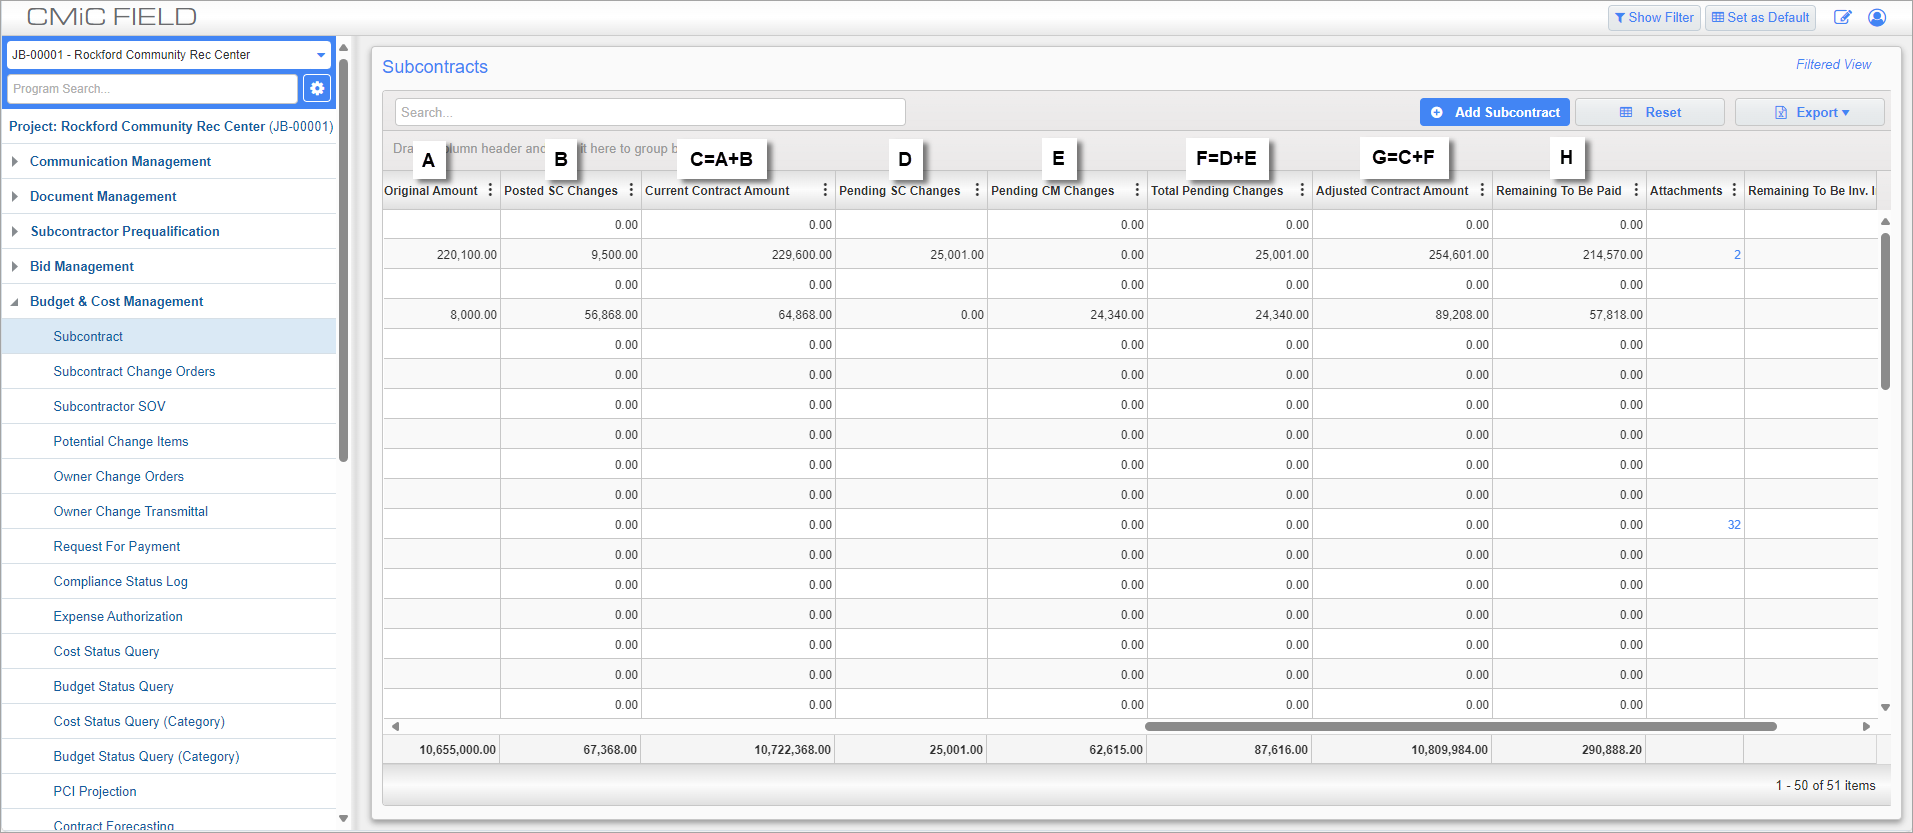Click Set as Default button
This screenshot has height=833, width=1913.
[1760, 17]
